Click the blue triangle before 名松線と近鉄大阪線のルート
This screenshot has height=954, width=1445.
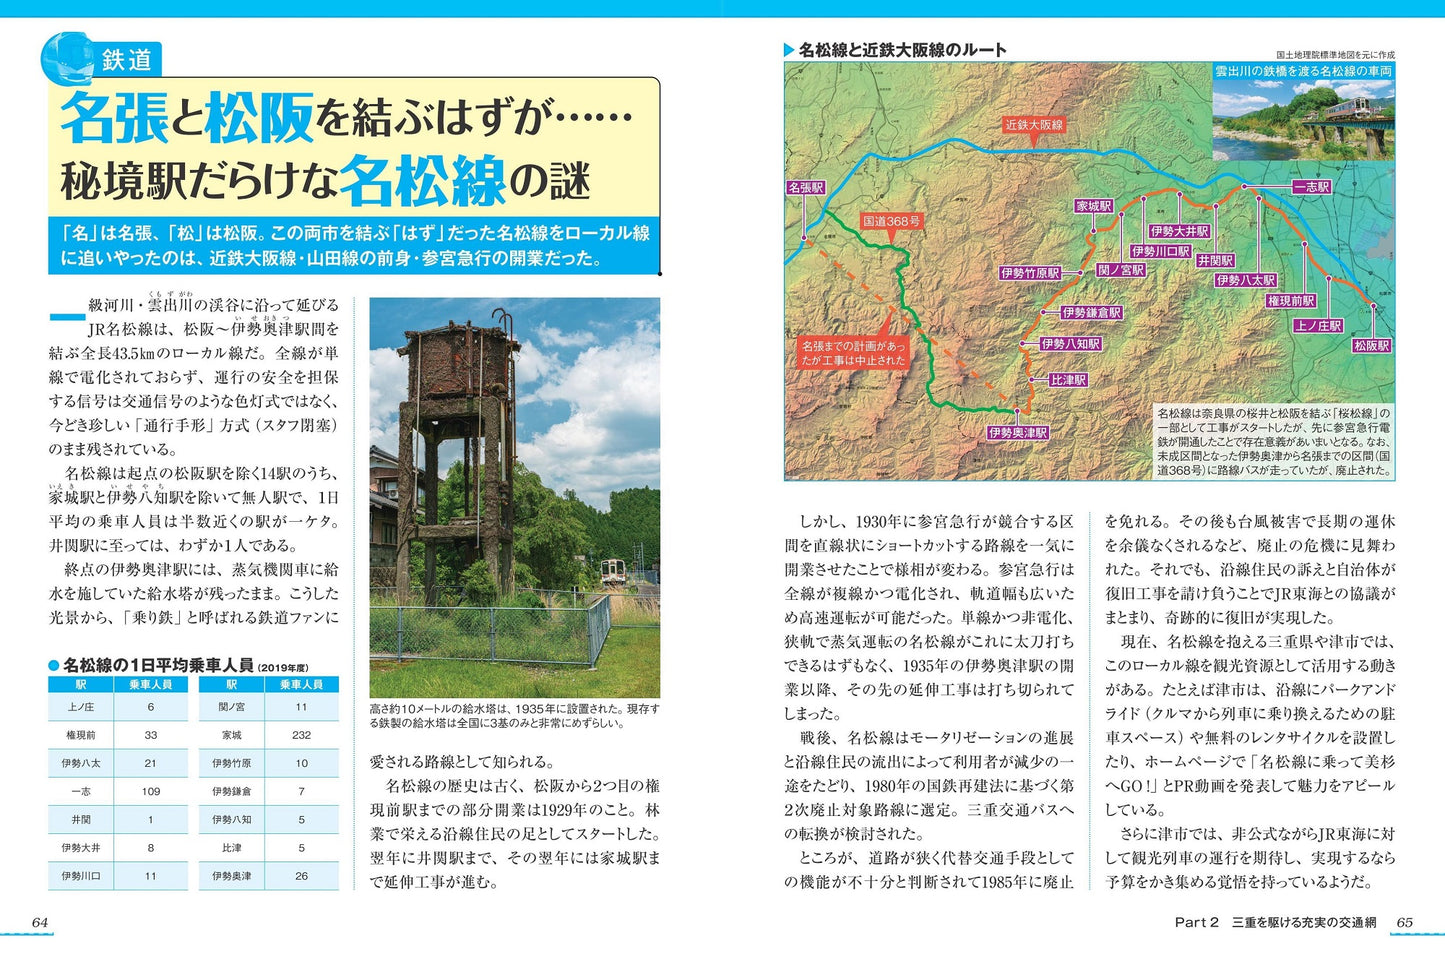(x=789, y=50)
